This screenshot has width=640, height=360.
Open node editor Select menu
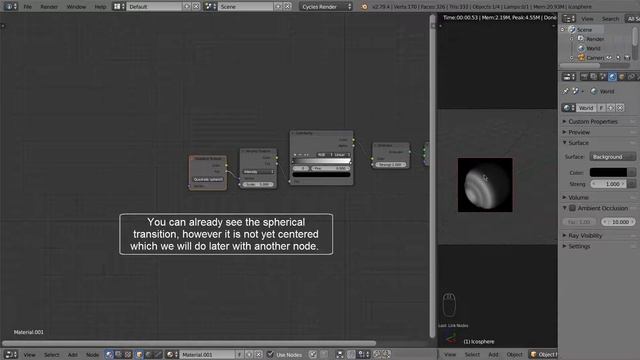51,355
